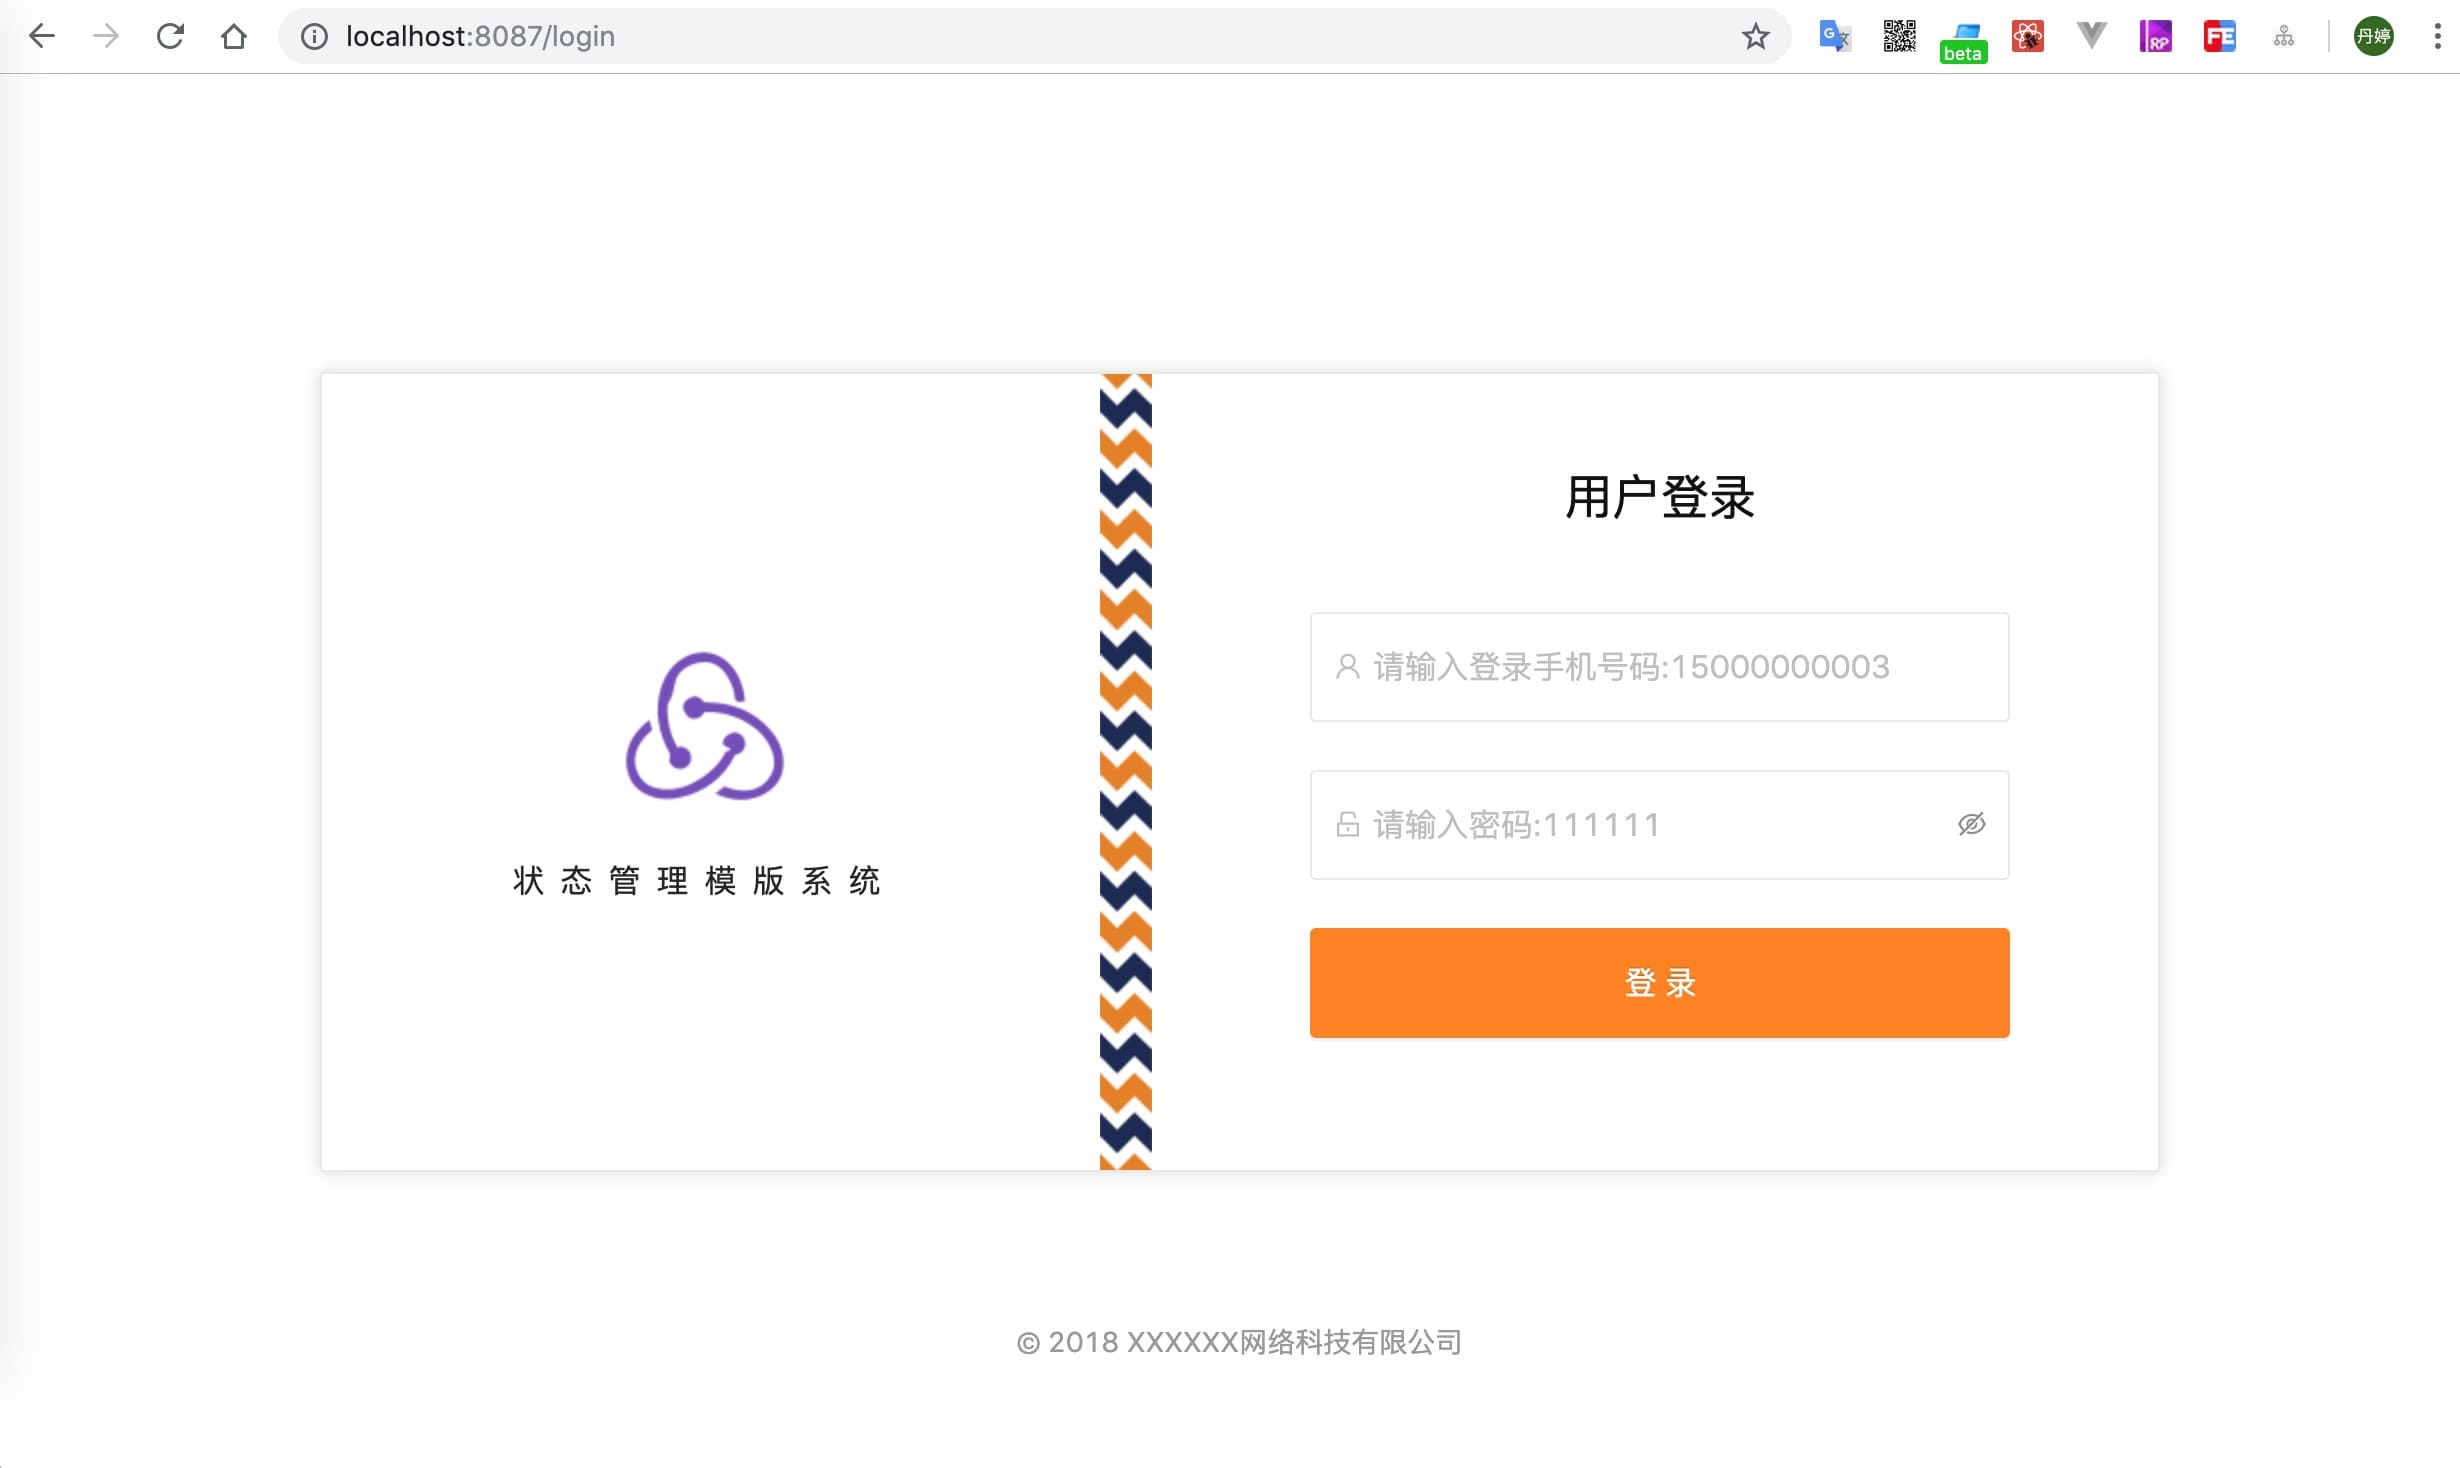Click the browser back arrow
The height and width of the screenshot is (1468, 2460).
tap(42, 37)
